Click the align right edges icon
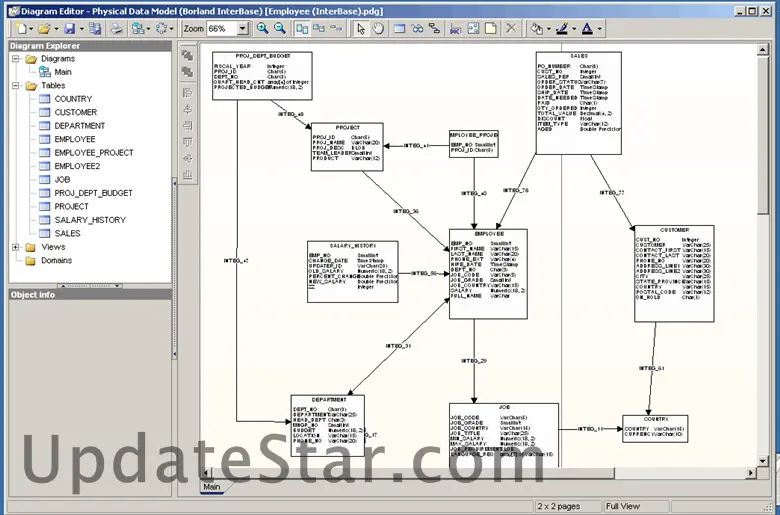Image resolution: width=780 pixels, height=515 pixels. pyautogui.click(x=188, y=125)
